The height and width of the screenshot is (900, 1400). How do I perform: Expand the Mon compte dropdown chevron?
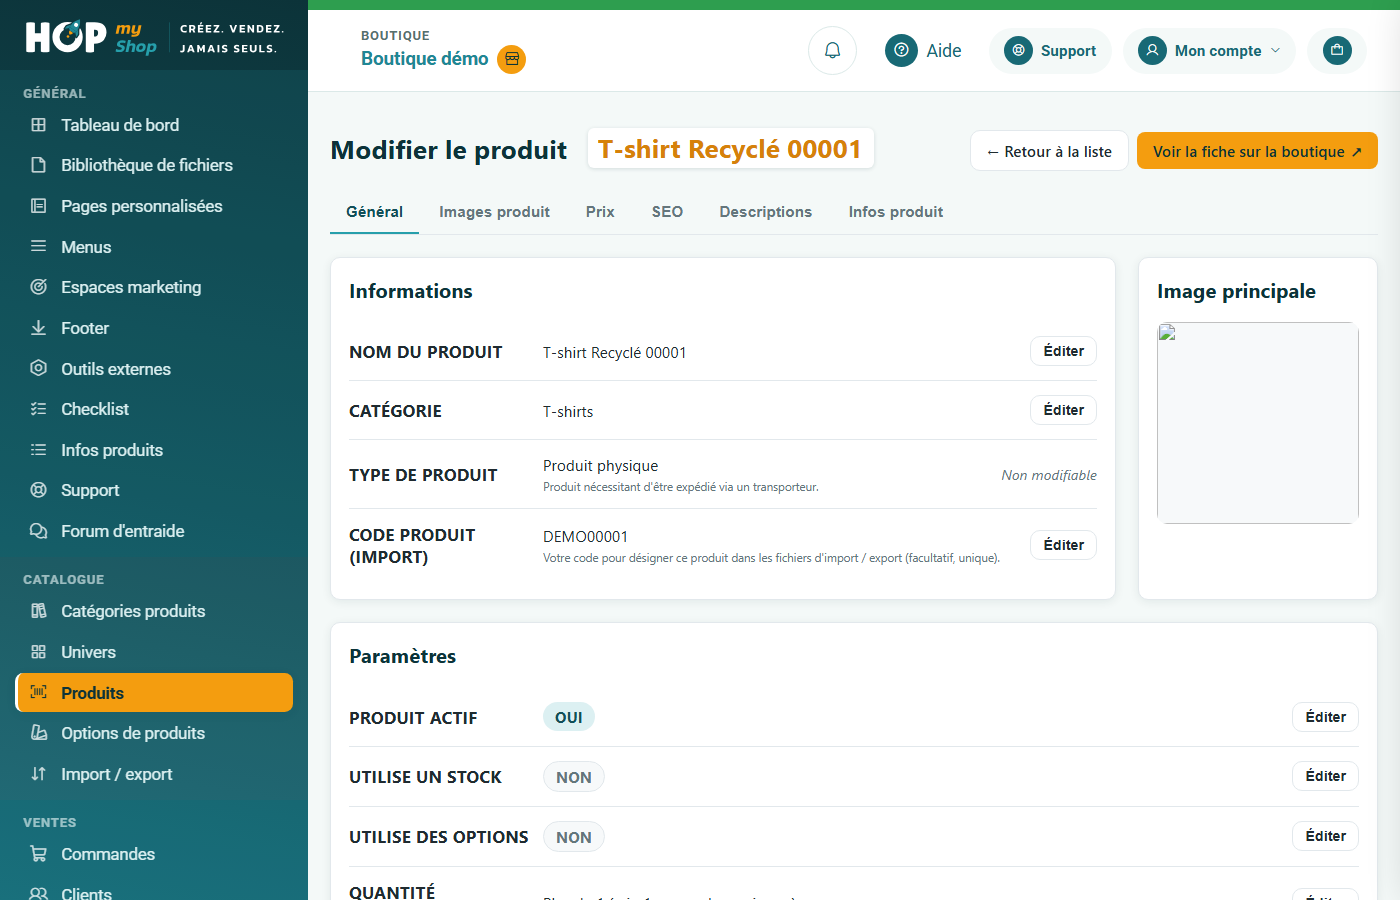point(1275,50)
